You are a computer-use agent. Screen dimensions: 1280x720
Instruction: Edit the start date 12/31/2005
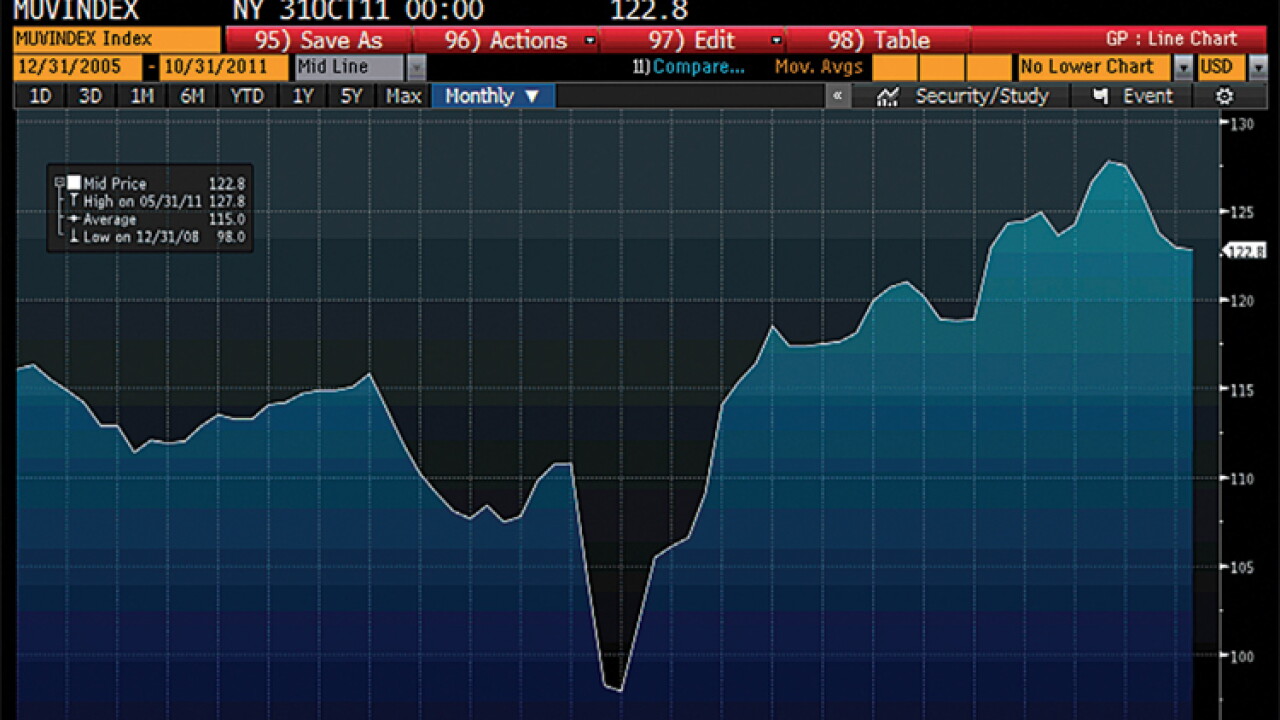77,67
